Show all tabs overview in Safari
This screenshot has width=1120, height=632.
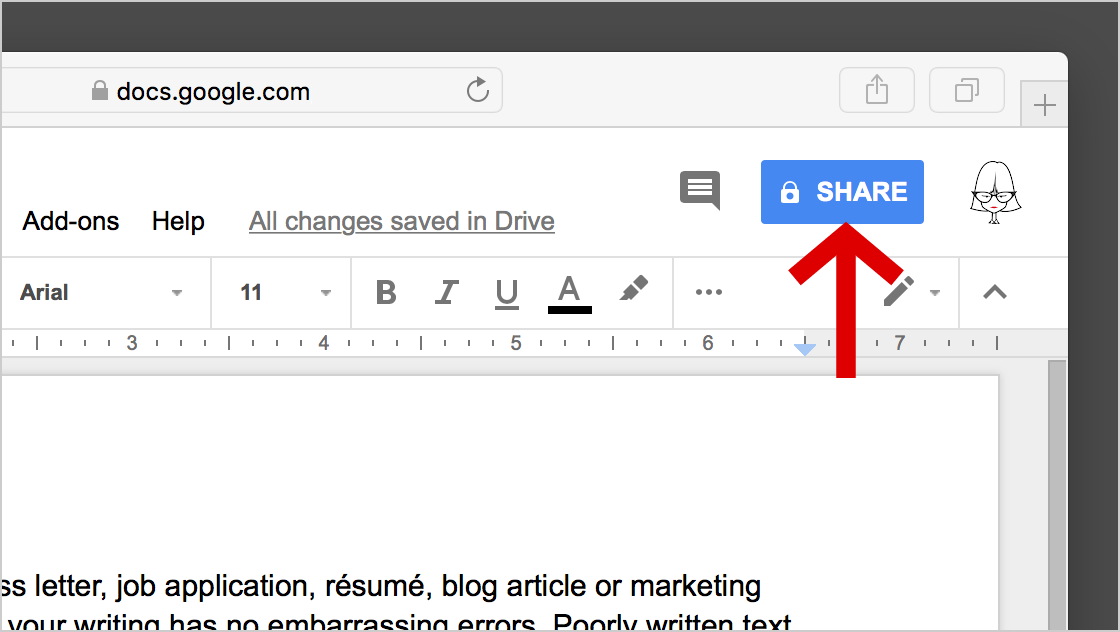(x=967, y=91)
